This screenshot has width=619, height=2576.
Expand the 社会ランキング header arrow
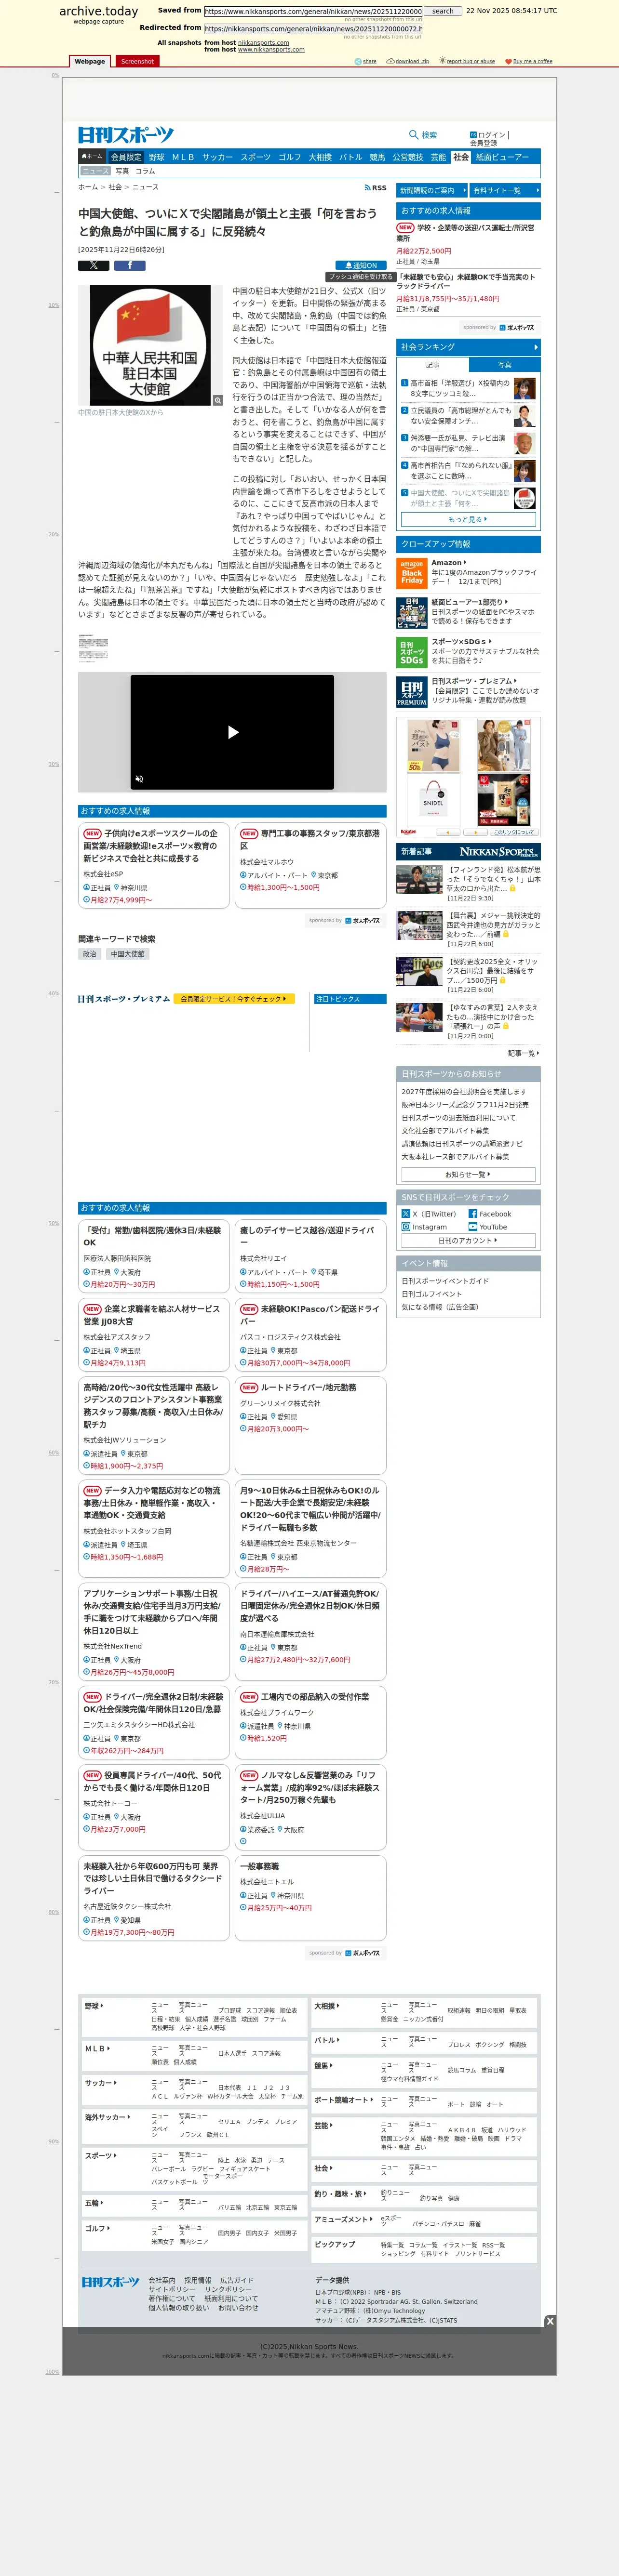[x=536, y=347]
